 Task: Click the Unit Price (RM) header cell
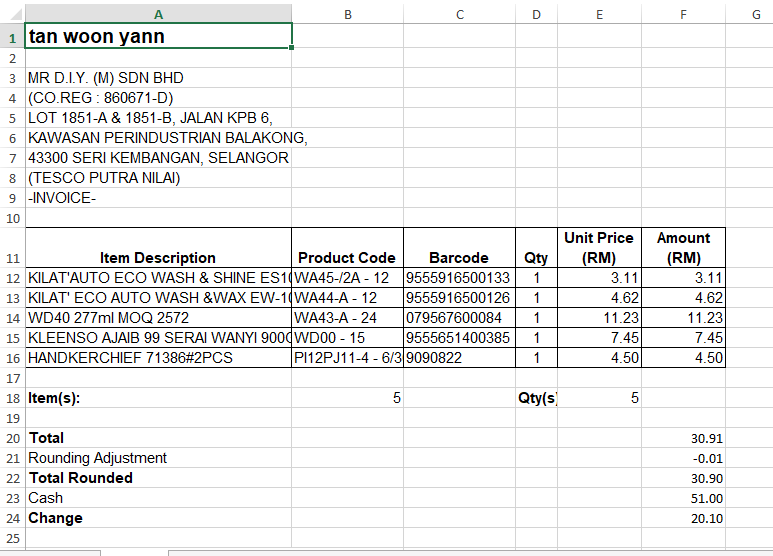[599, 248]
